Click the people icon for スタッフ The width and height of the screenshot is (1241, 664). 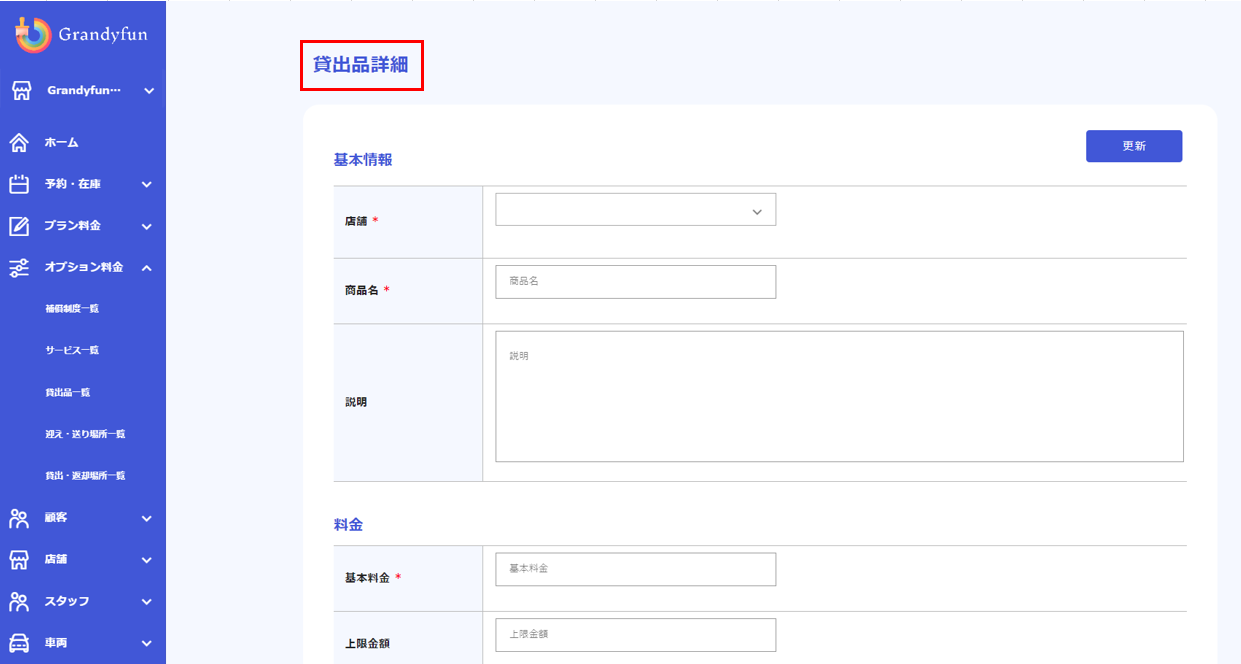(x=19, y=601)
